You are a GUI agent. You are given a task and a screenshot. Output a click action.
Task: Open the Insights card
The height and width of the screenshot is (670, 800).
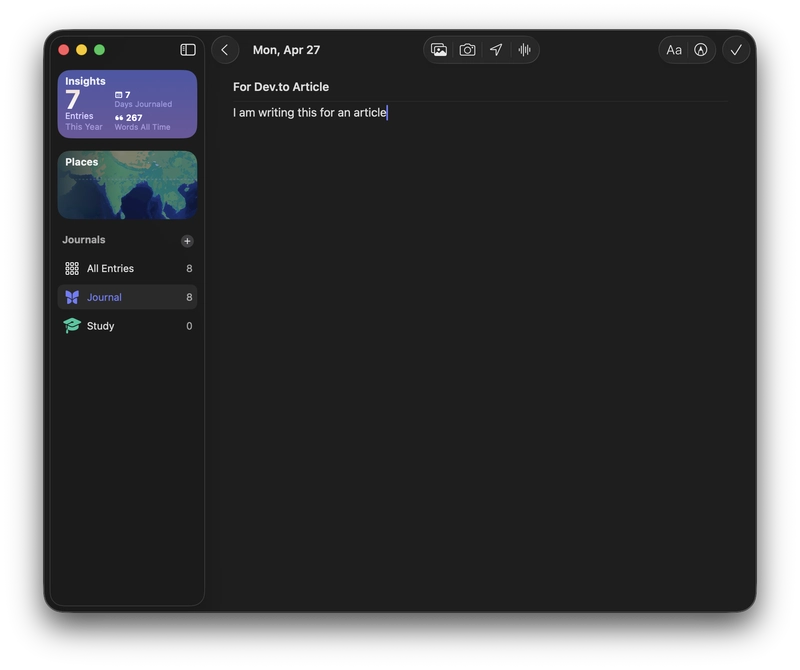tap(128, 104)
